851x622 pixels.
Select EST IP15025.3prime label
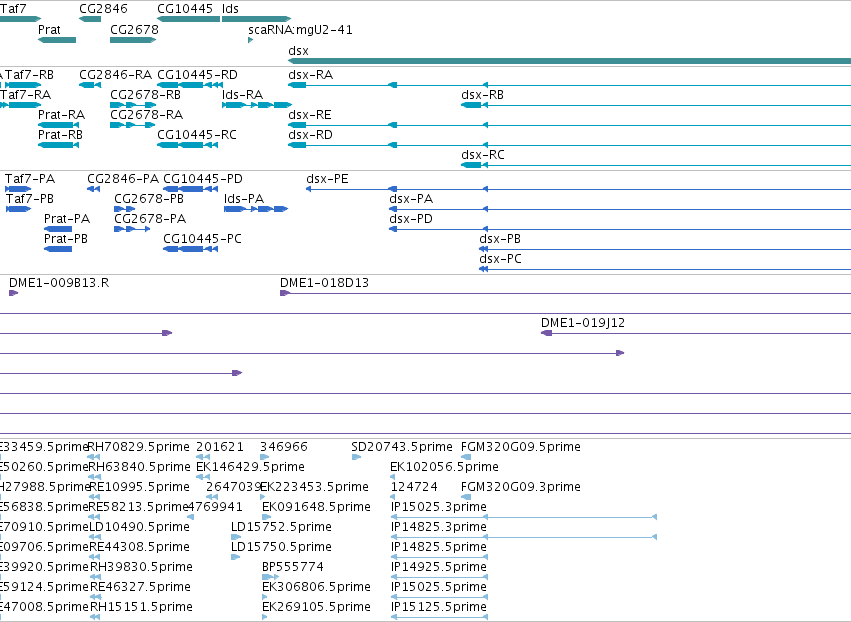coord(439,507)
